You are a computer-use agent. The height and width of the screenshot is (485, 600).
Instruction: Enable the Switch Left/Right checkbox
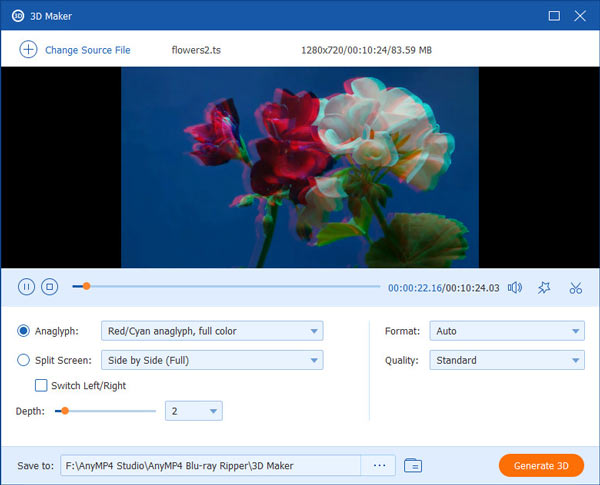click(x=41, y=385)
